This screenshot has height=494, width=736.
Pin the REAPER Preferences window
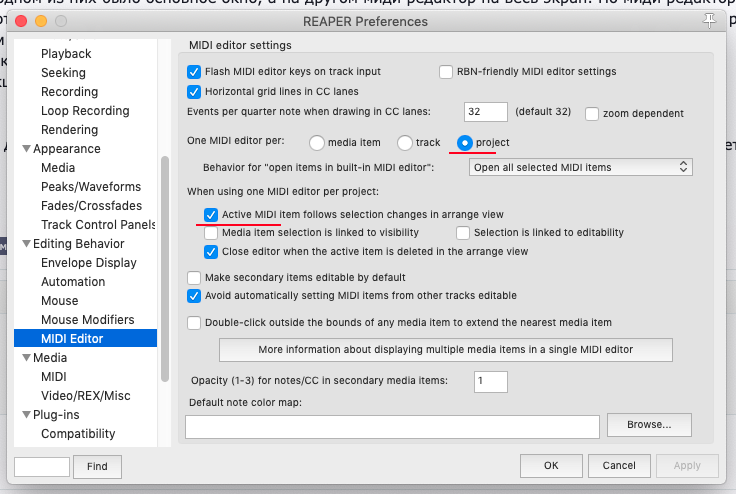[709, 21]
